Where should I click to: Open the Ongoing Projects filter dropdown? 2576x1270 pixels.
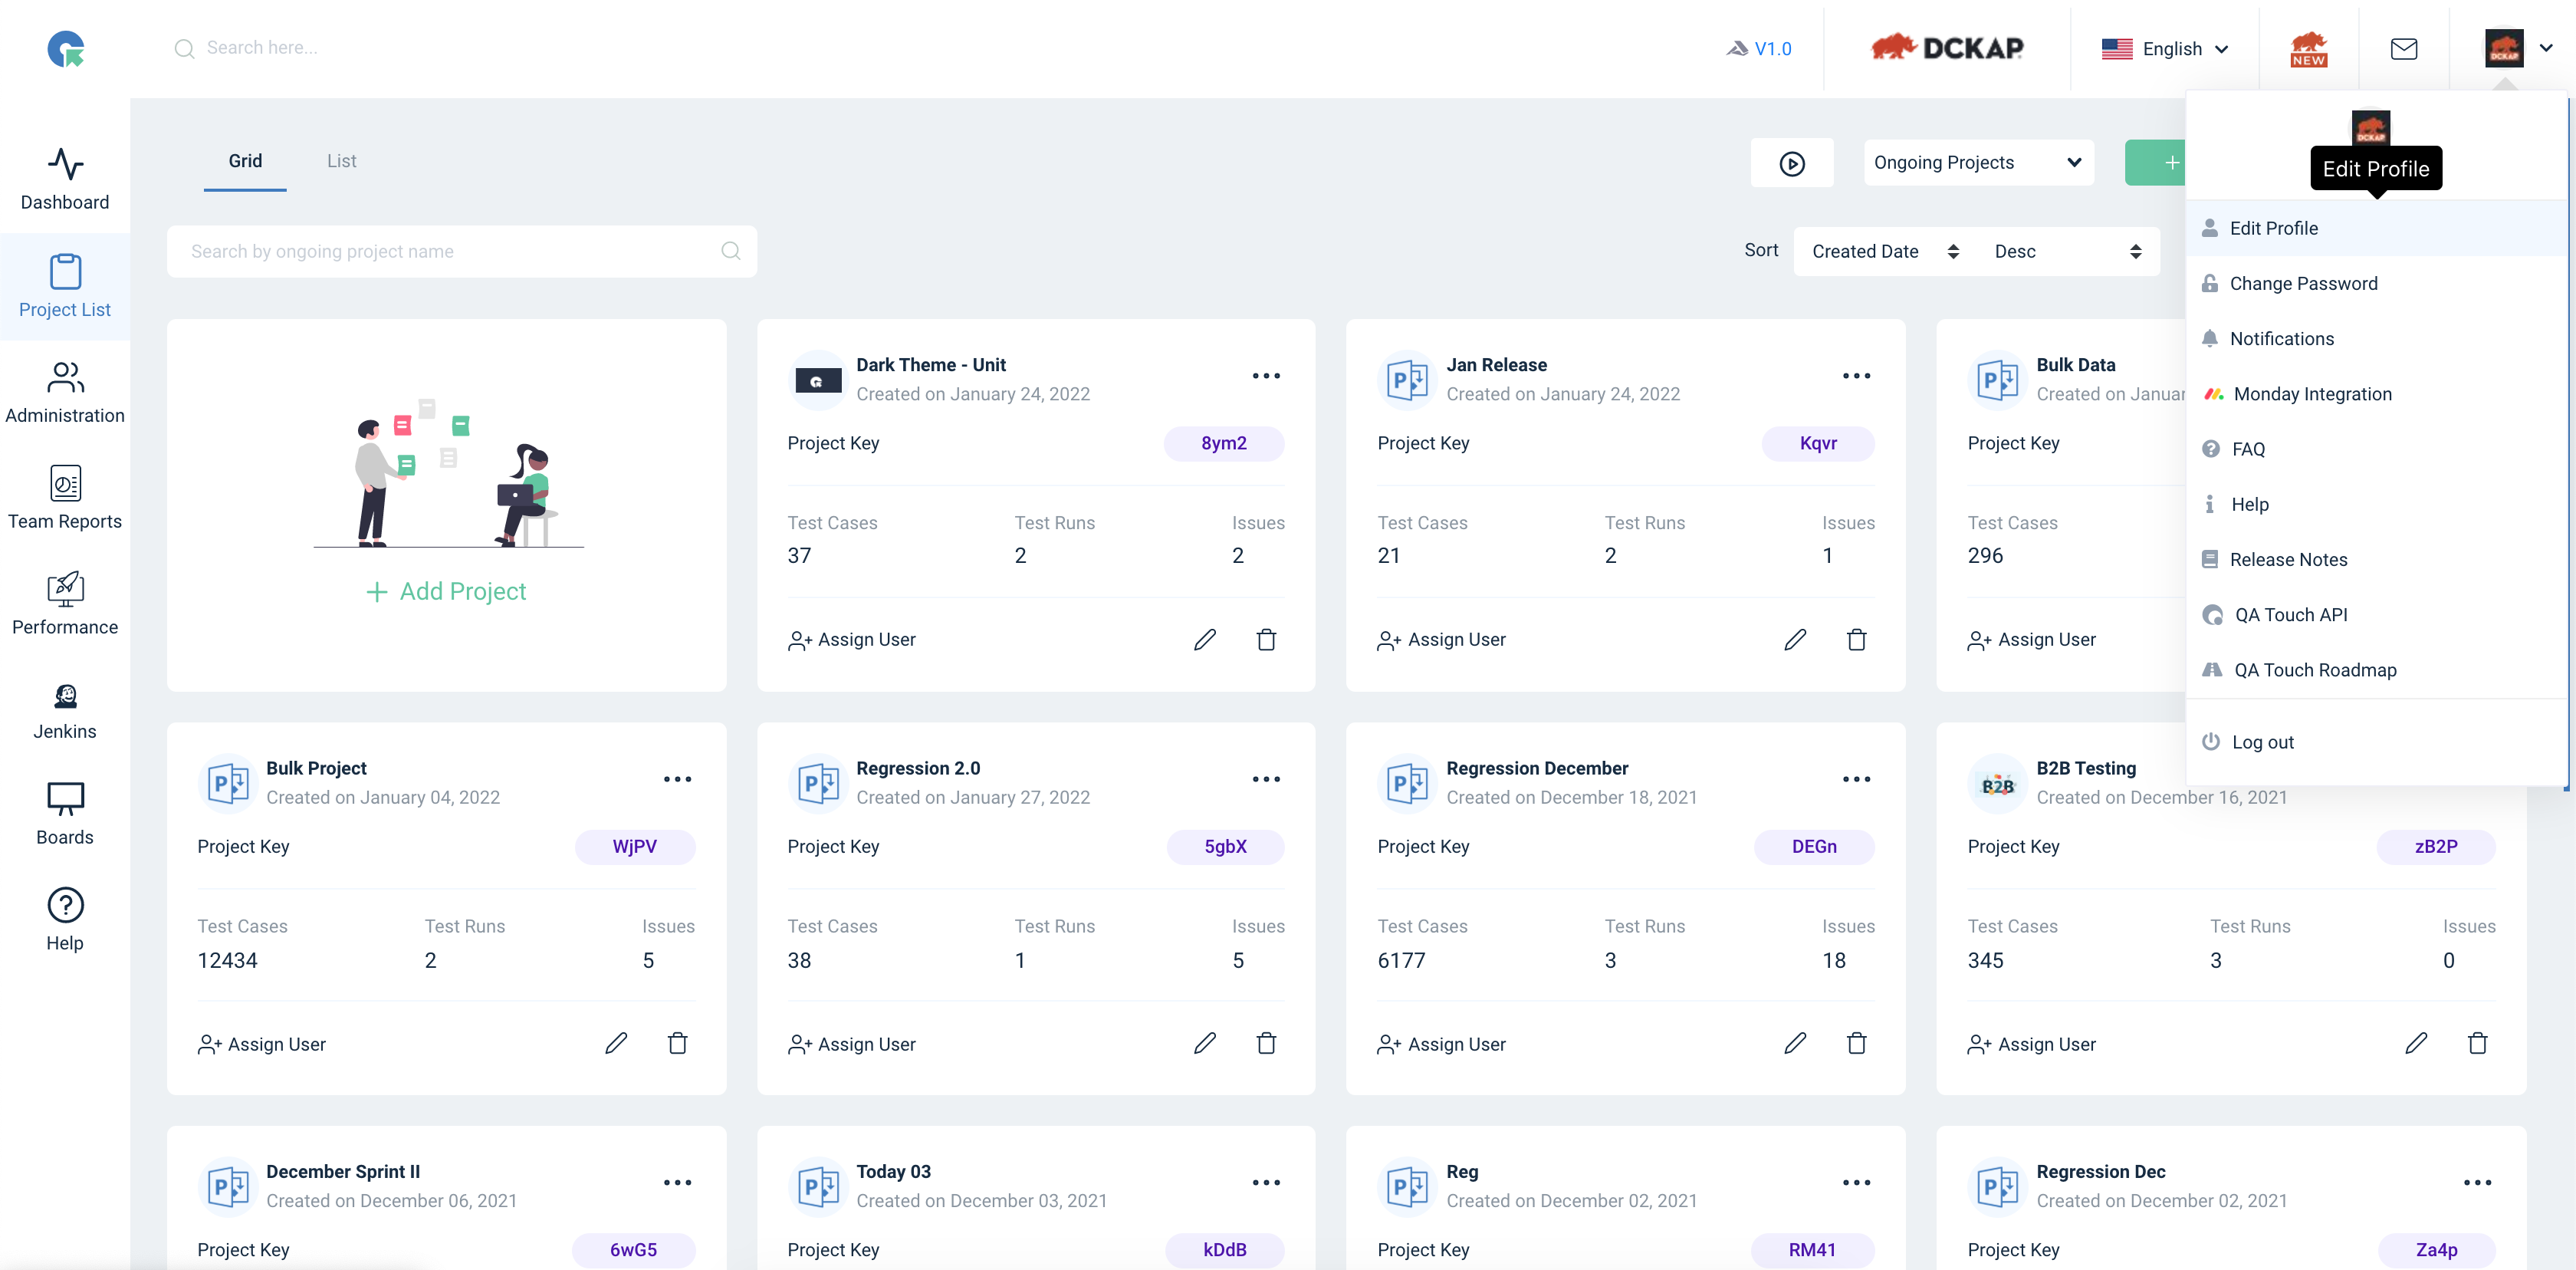1979,163
